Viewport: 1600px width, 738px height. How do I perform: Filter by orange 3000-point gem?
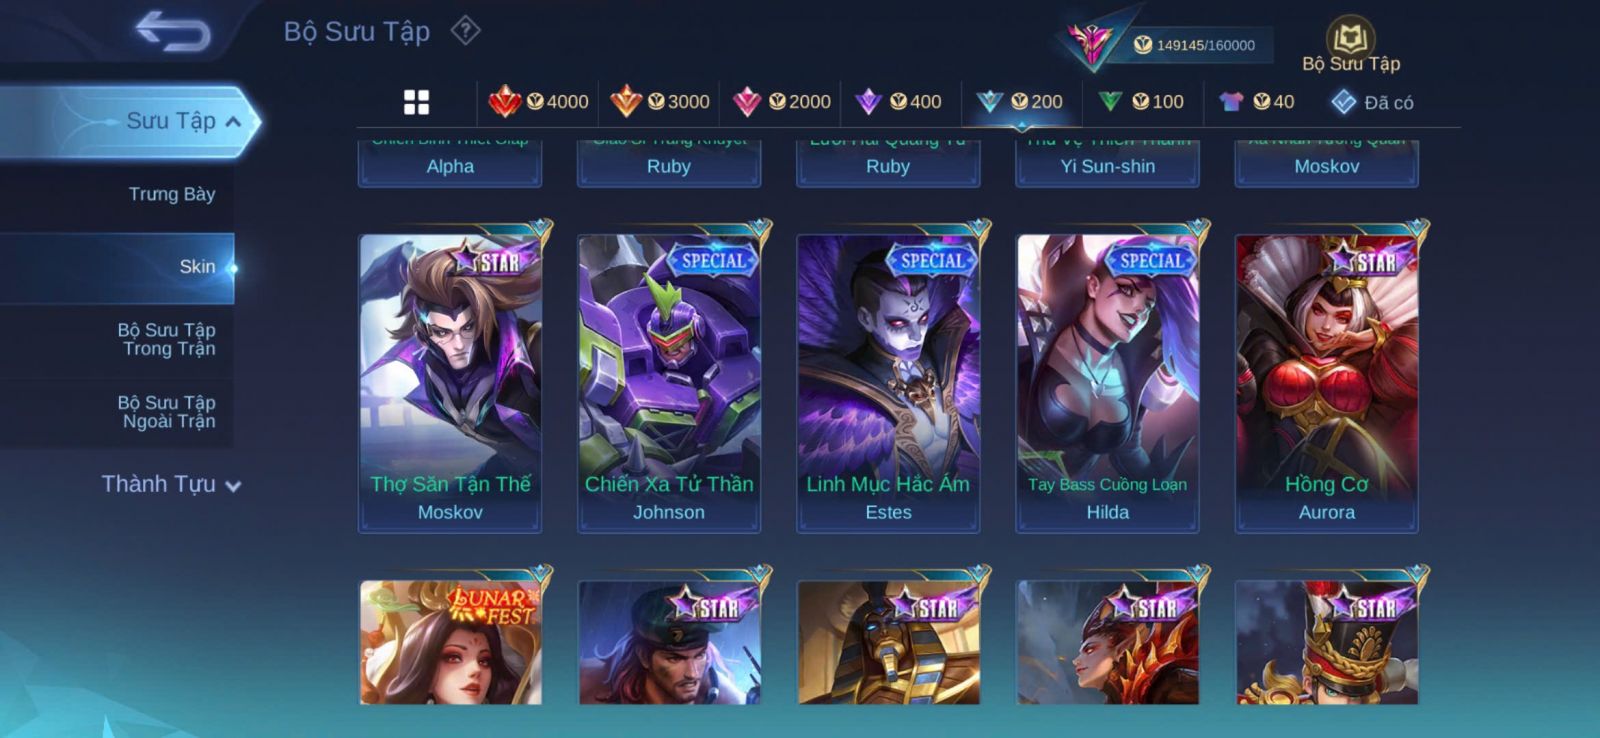(x=660, y=101)
